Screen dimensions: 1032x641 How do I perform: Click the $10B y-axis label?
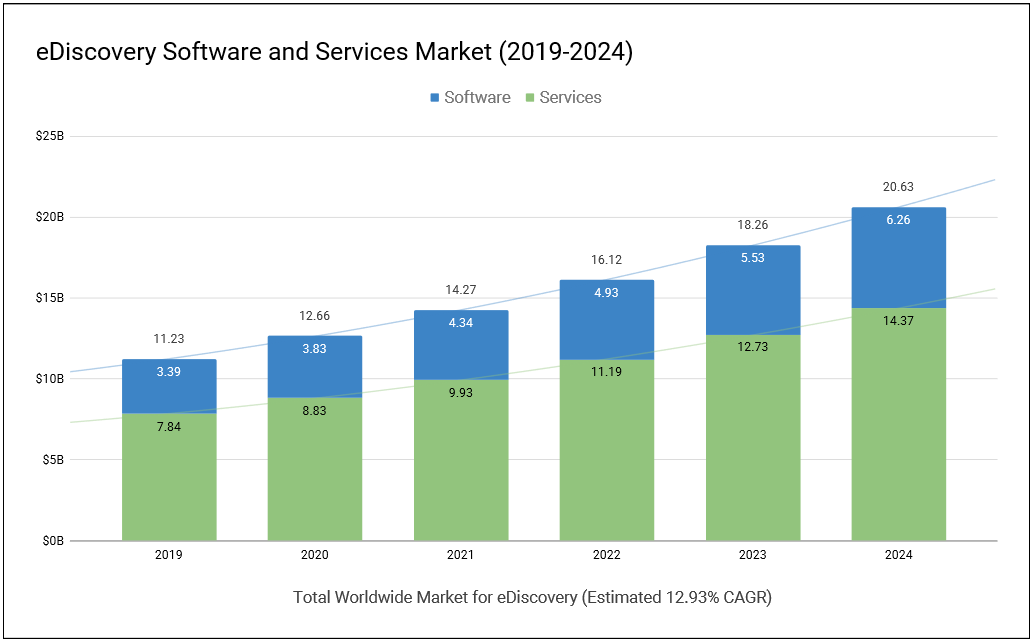pos(52,379)
